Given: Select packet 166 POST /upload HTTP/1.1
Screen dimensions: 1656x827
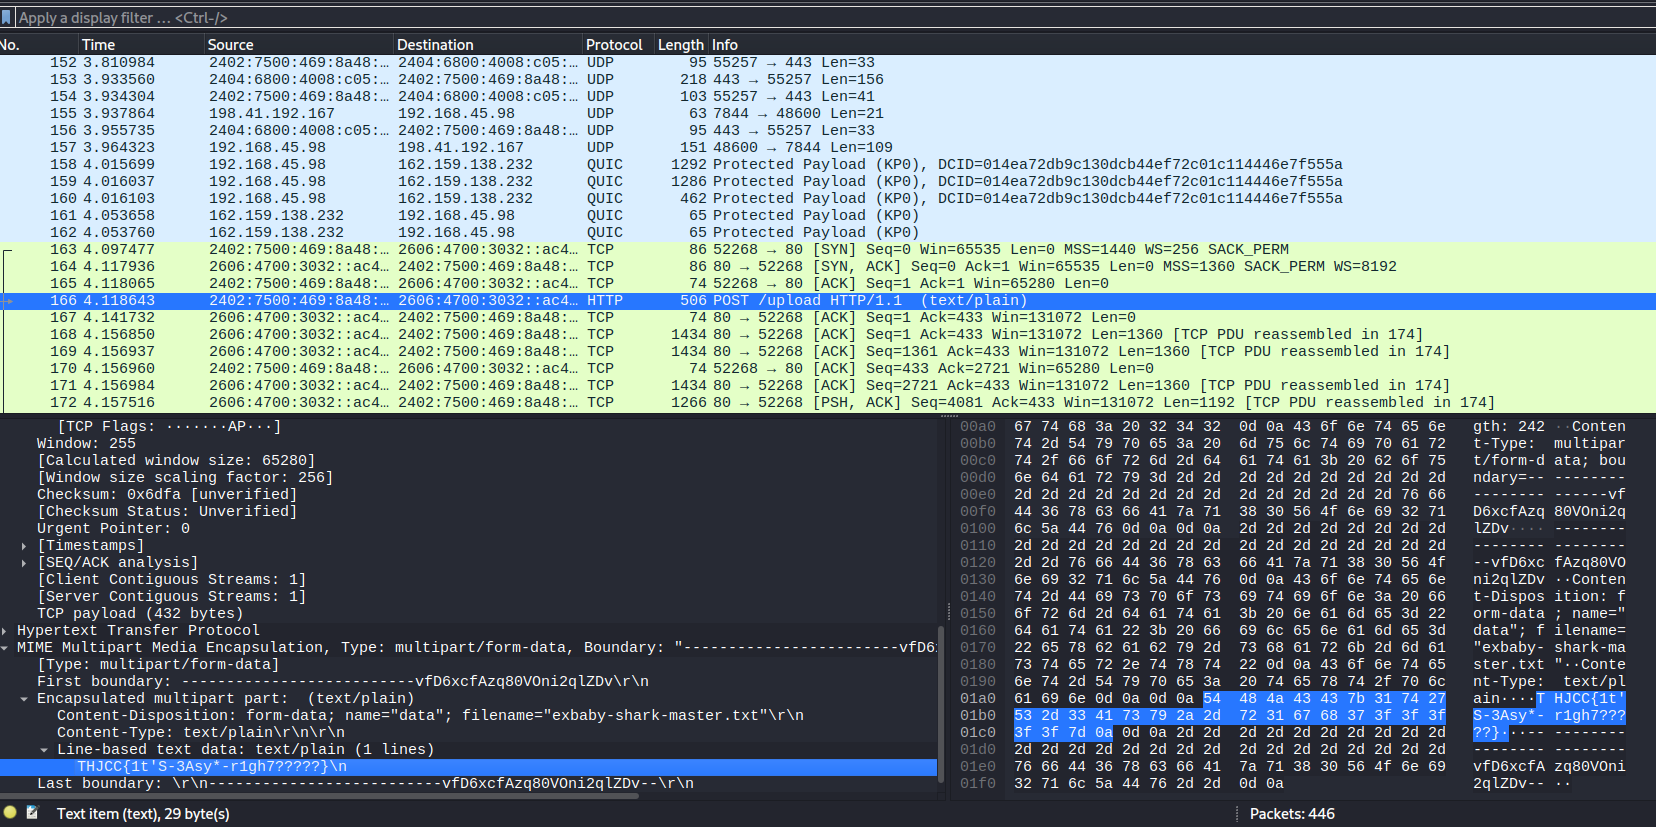Looking at the screenshot, I should tap(828, 301).
